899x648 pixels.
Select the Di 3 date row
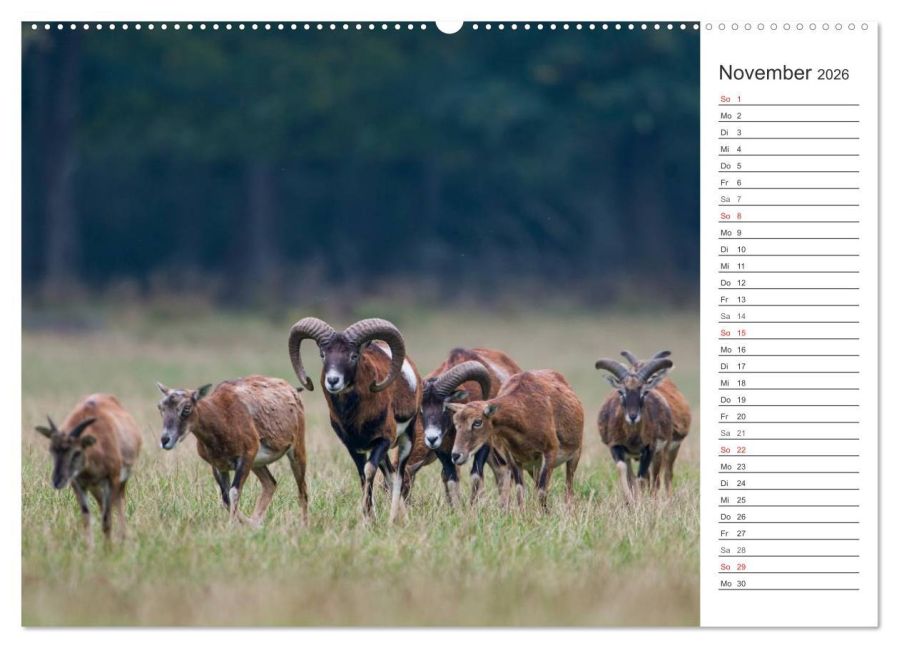pyautogui.click(x=789, y=132)
